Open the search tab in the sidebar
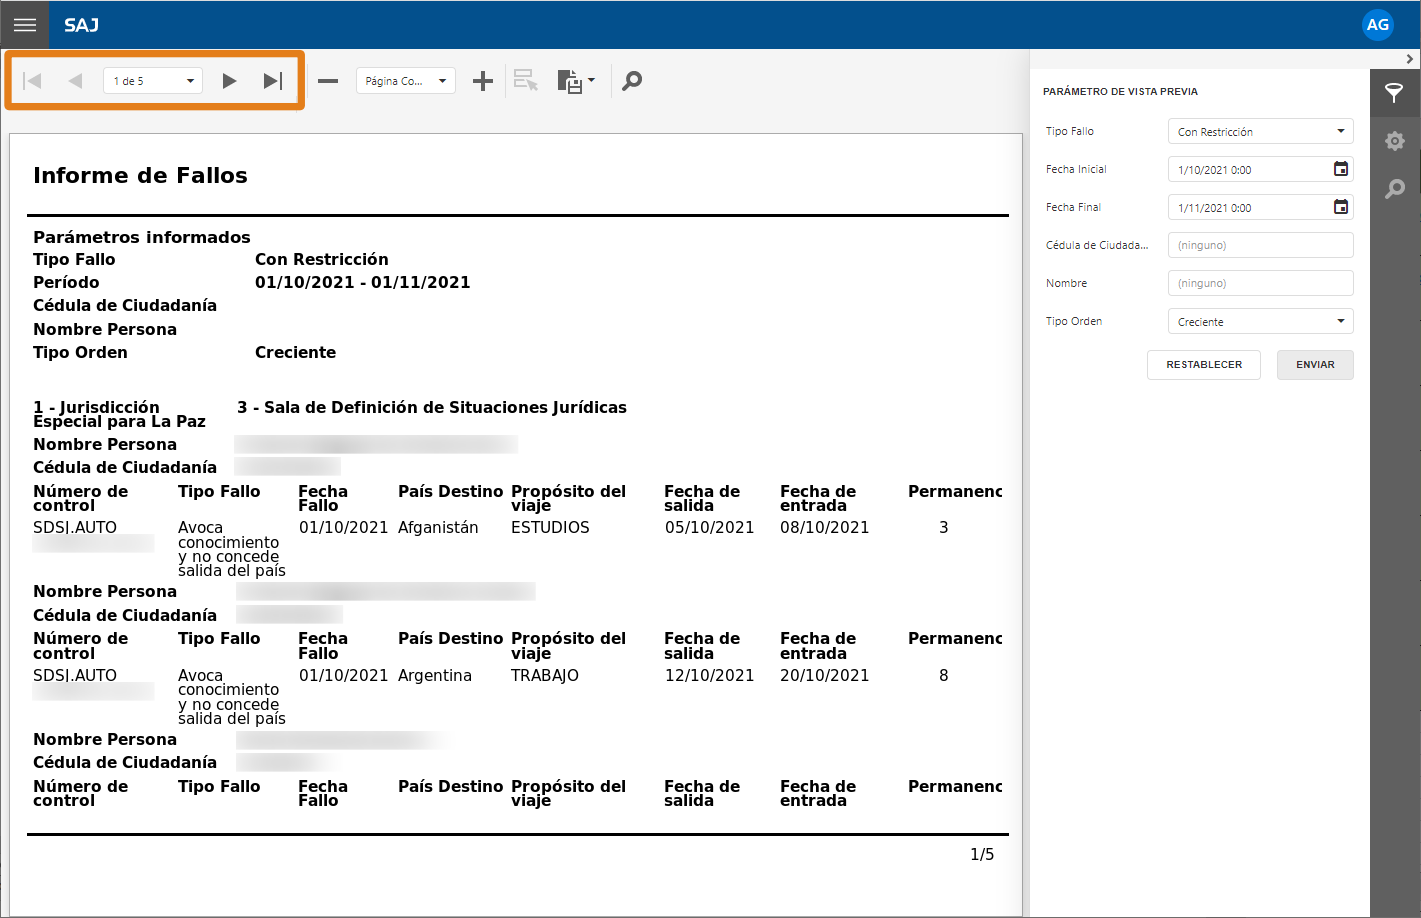The height and width of the screenshot is (918, 1421). 1395,189
